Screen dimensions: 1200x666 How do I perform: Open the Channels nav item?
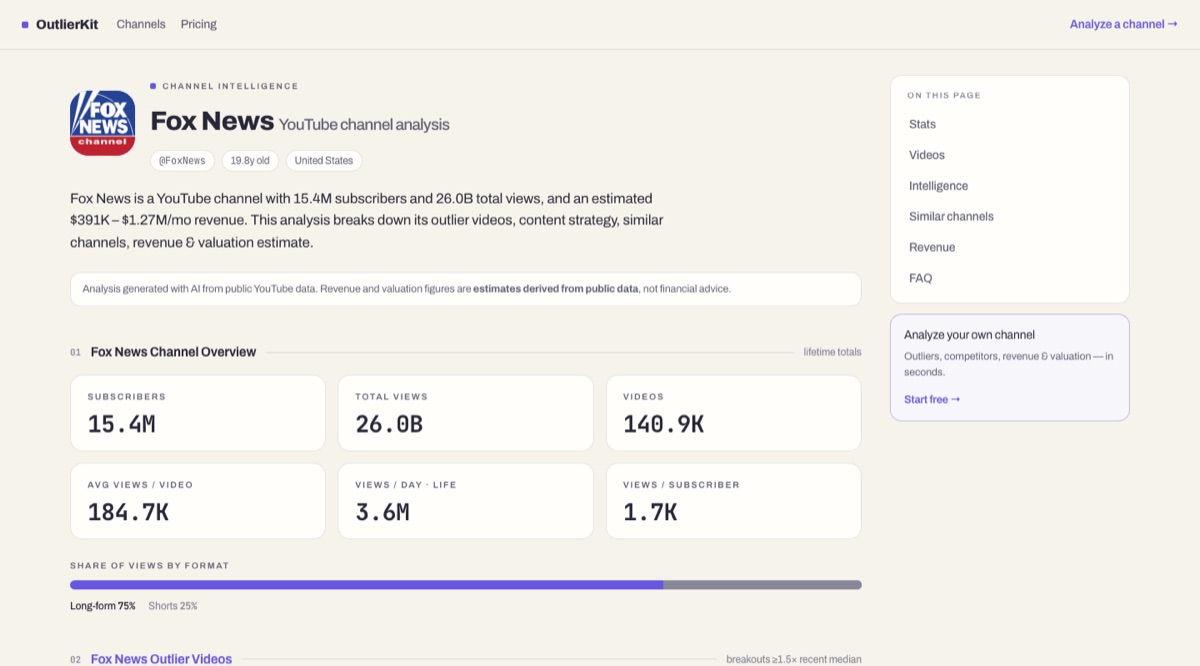(141, 24)
